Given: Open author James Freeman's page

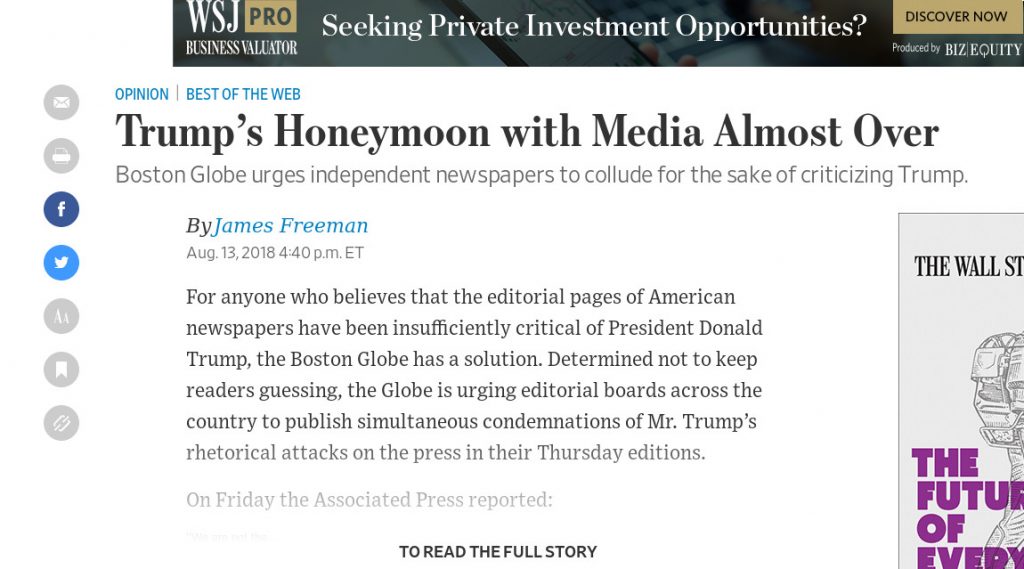Looking at the screenshot, I should click(x=290, y=225).
